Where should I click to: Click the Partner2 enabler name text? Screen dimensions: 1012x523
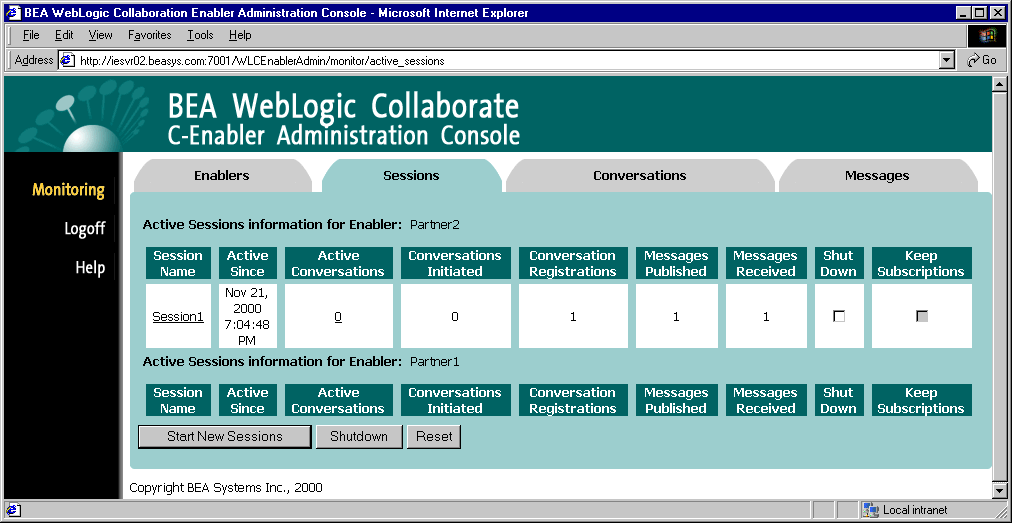[x=434, y=225]
